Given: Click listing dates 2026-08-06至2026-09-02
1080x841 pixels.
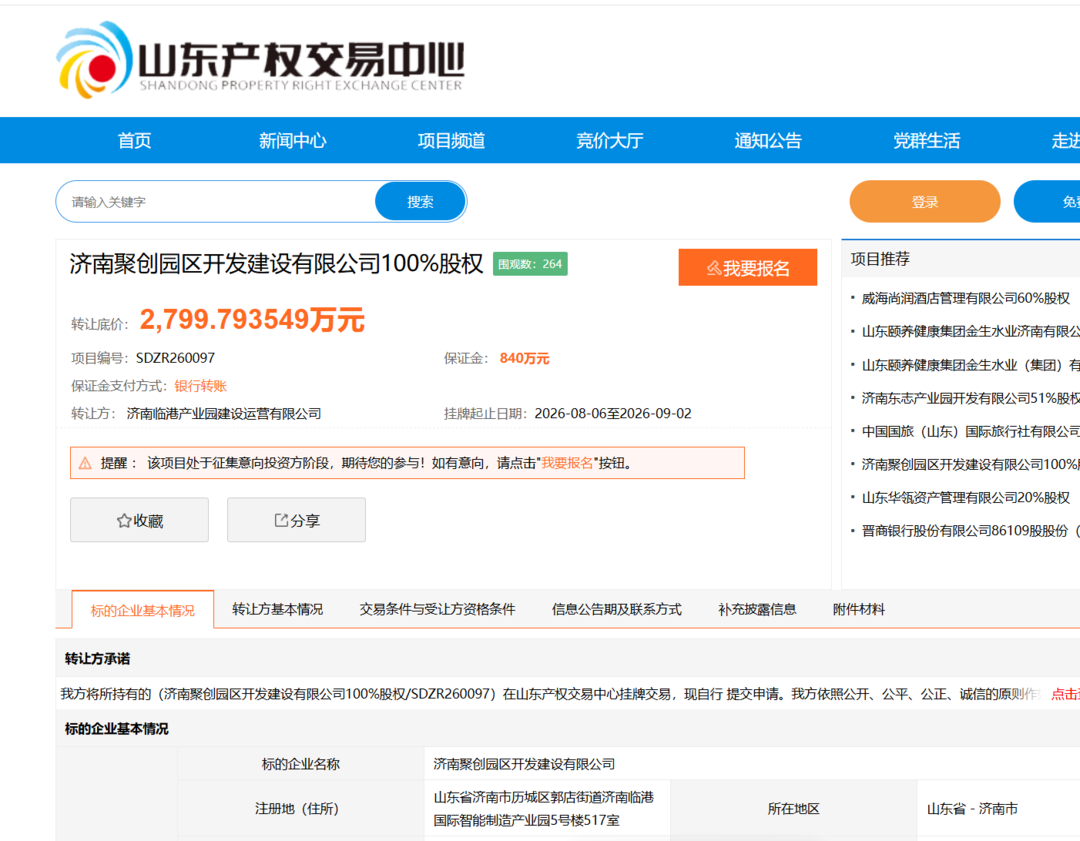Looking at the screenshot, I should pos(613,413).
